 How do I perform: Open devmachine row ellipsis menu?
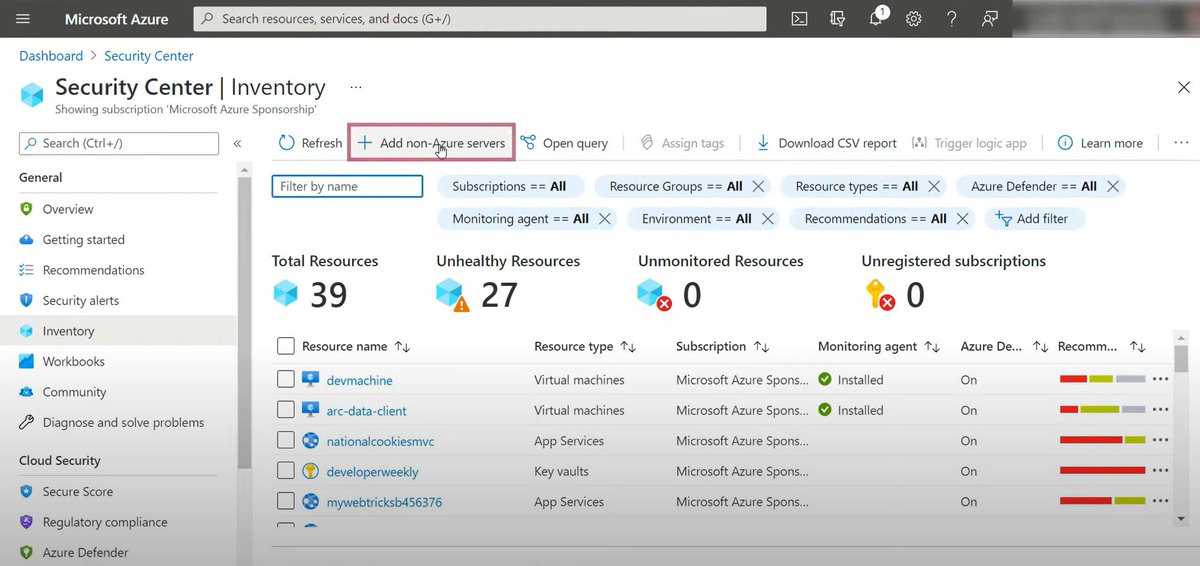[1160, 380]
